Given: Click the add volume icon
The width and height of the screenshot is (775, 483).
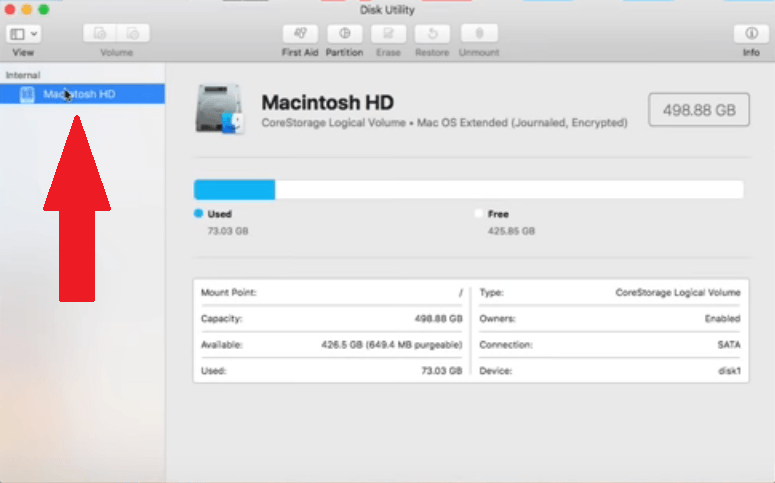Looking at the screenshot, I should pos(100,33).
